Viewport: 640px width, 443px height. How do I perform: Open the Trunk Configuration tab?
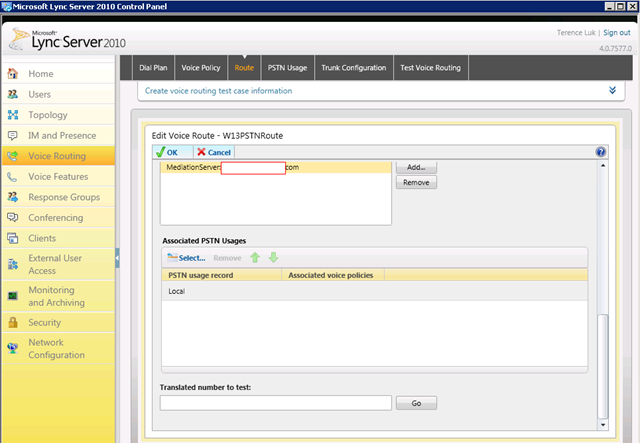click(x=353, y=68)
